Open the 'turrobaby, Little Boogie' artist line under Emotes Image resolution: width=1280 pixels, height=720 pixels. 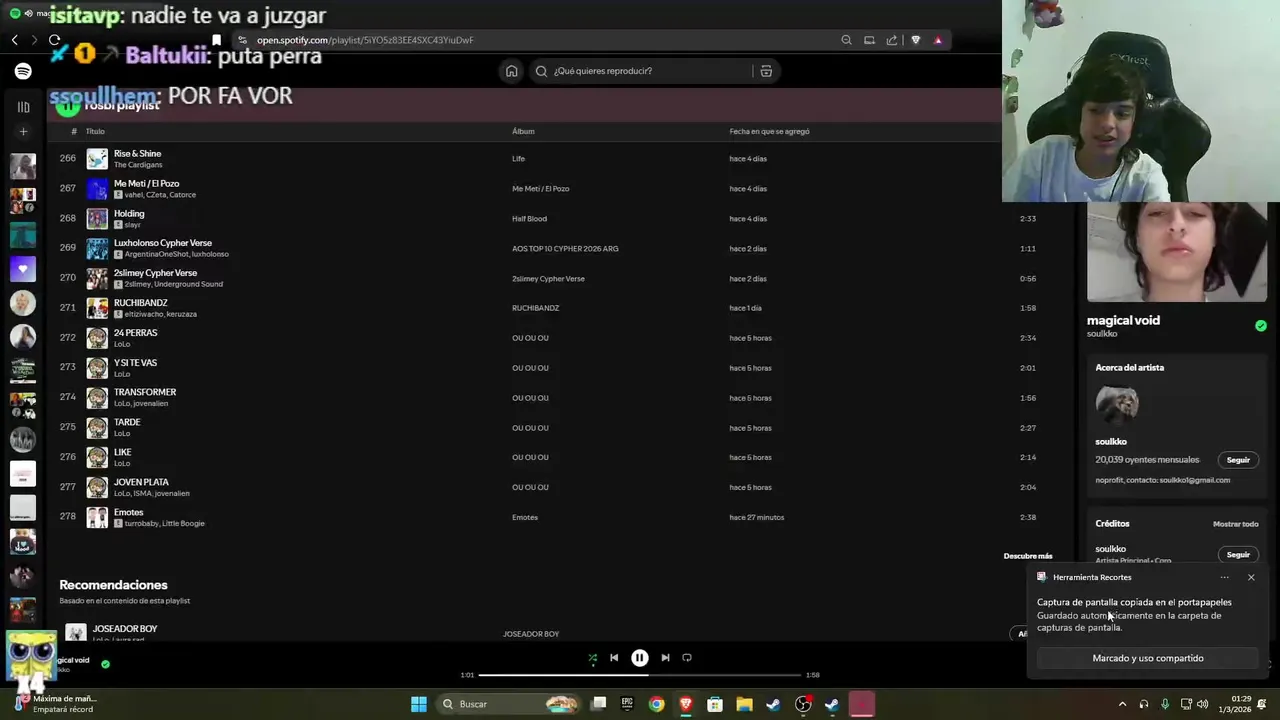tap(164, 524)
